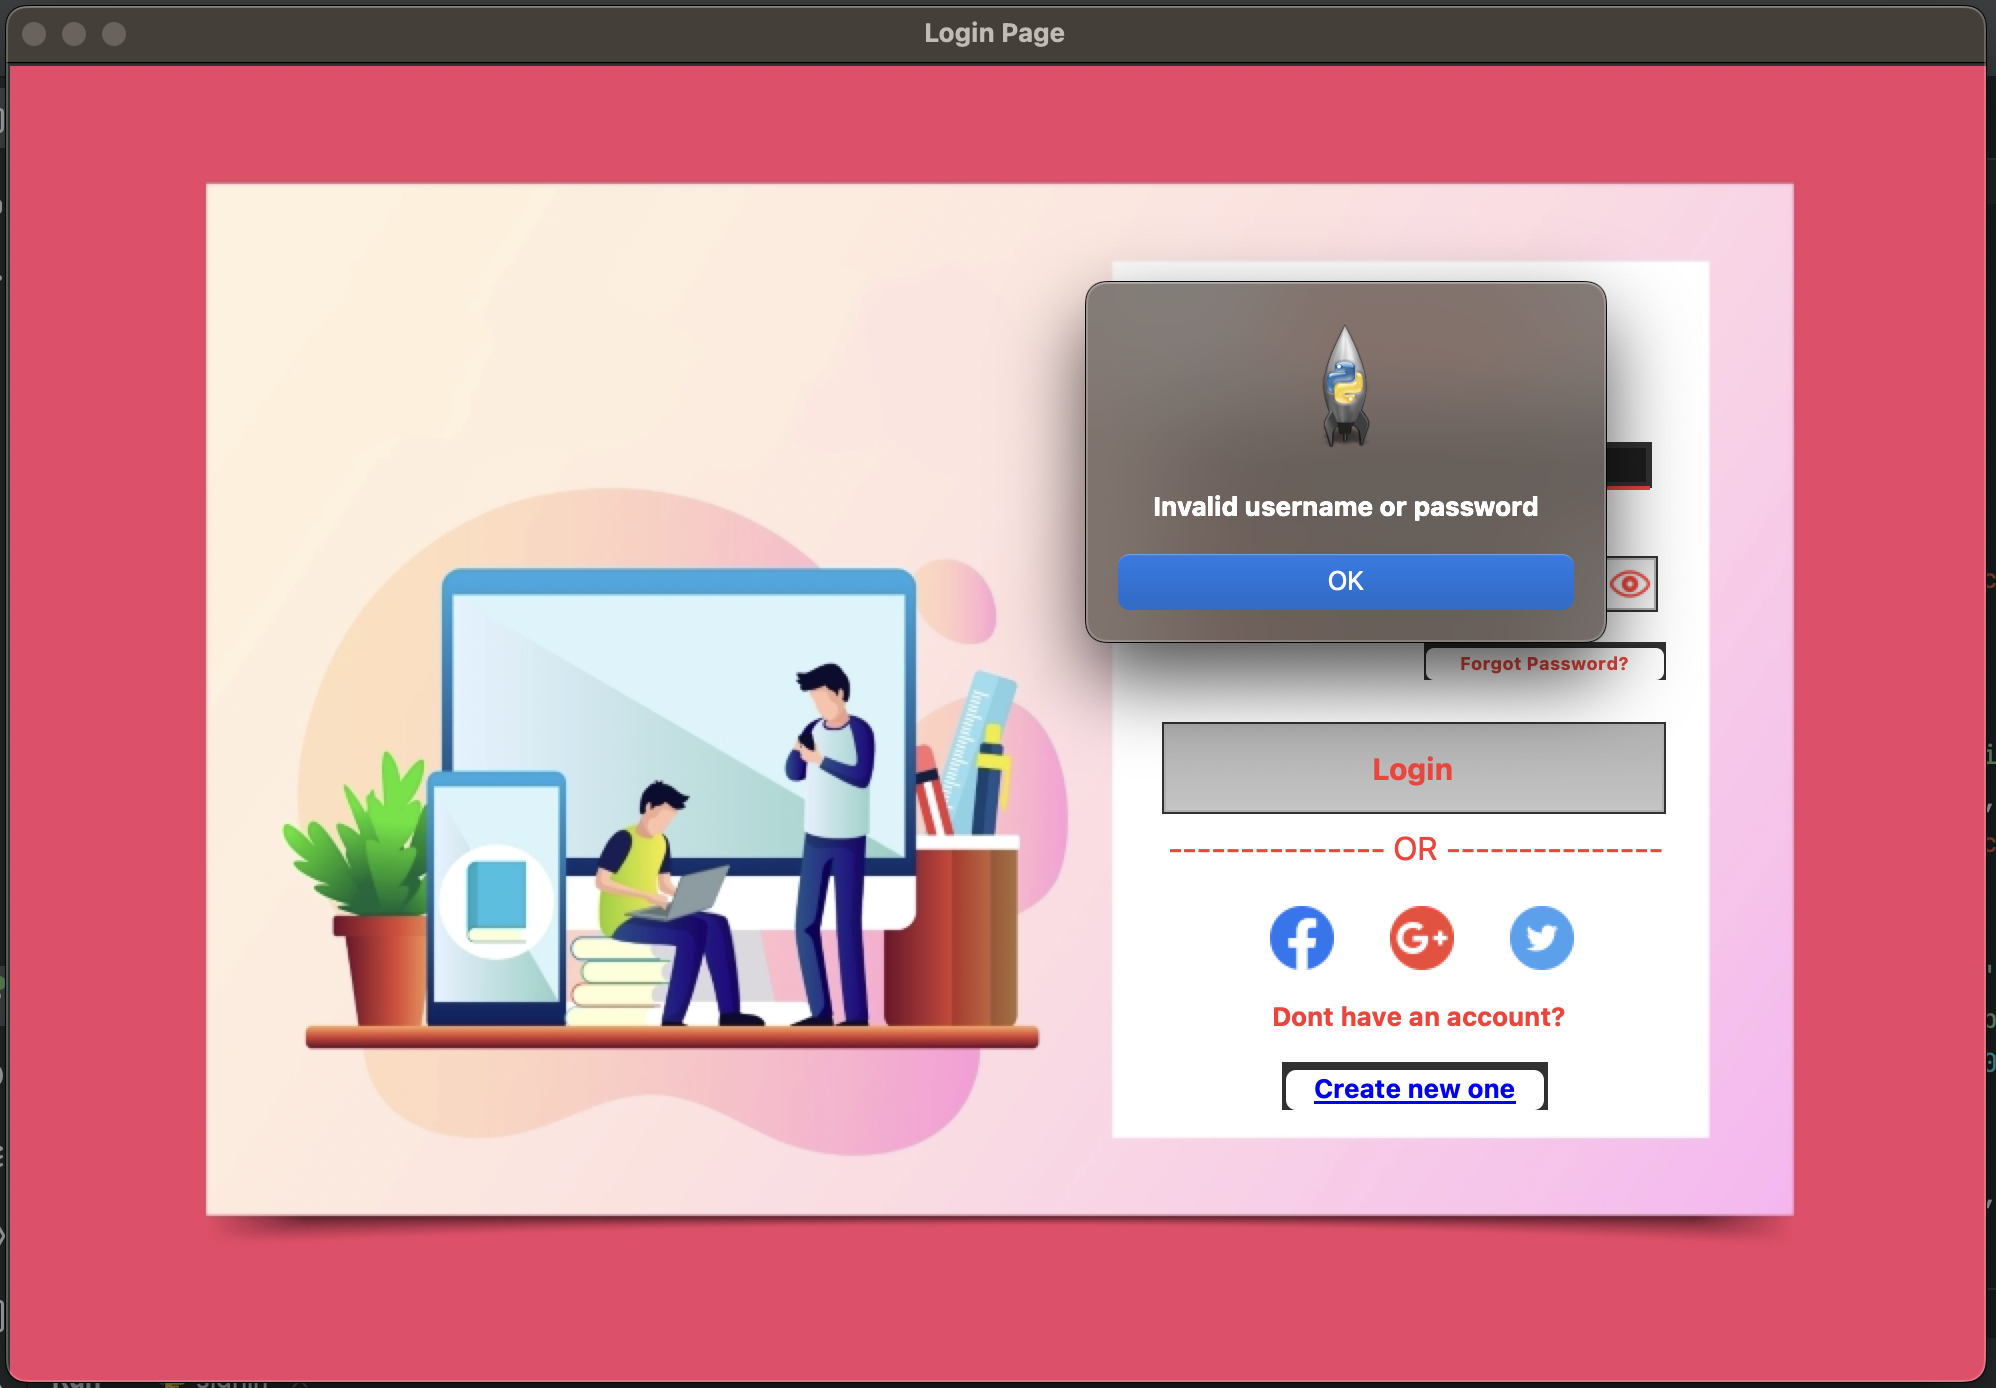1996x1388 pixels.
Task: Toggle password visibility with the eye icon
Action: coord(1630,584)
